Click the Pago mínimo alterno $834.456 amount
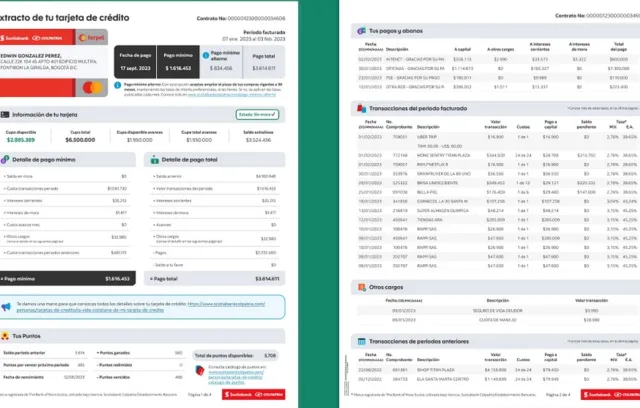640x408 pixels. click(x=221, y=69)
